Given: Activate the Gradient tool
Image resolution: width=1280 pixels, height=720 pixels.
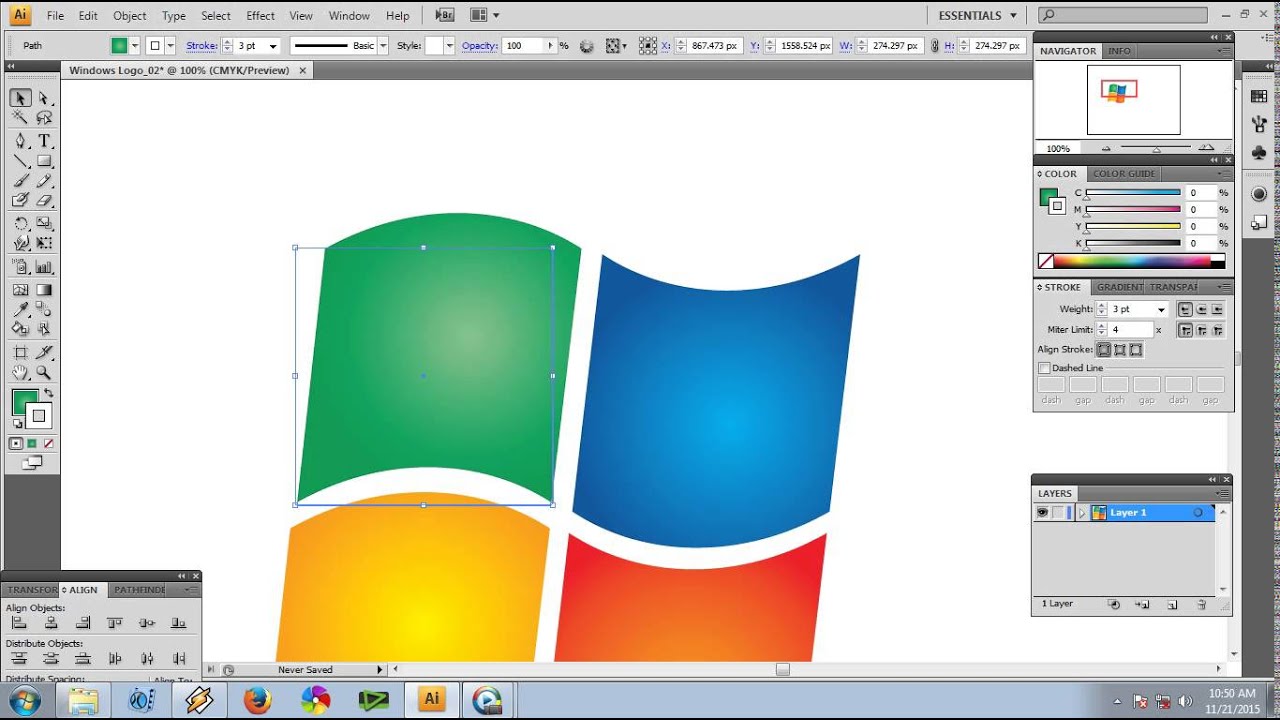Looking at the screenshot, I should click(44, 290).
